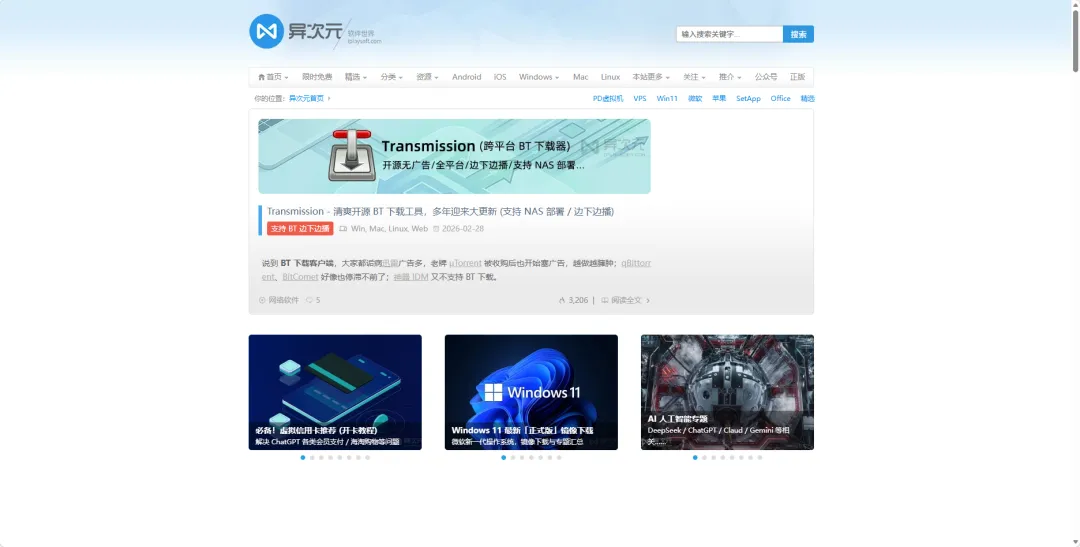
Task: Open the AI 人工智能专题 featured card
Action: (727, 392)
